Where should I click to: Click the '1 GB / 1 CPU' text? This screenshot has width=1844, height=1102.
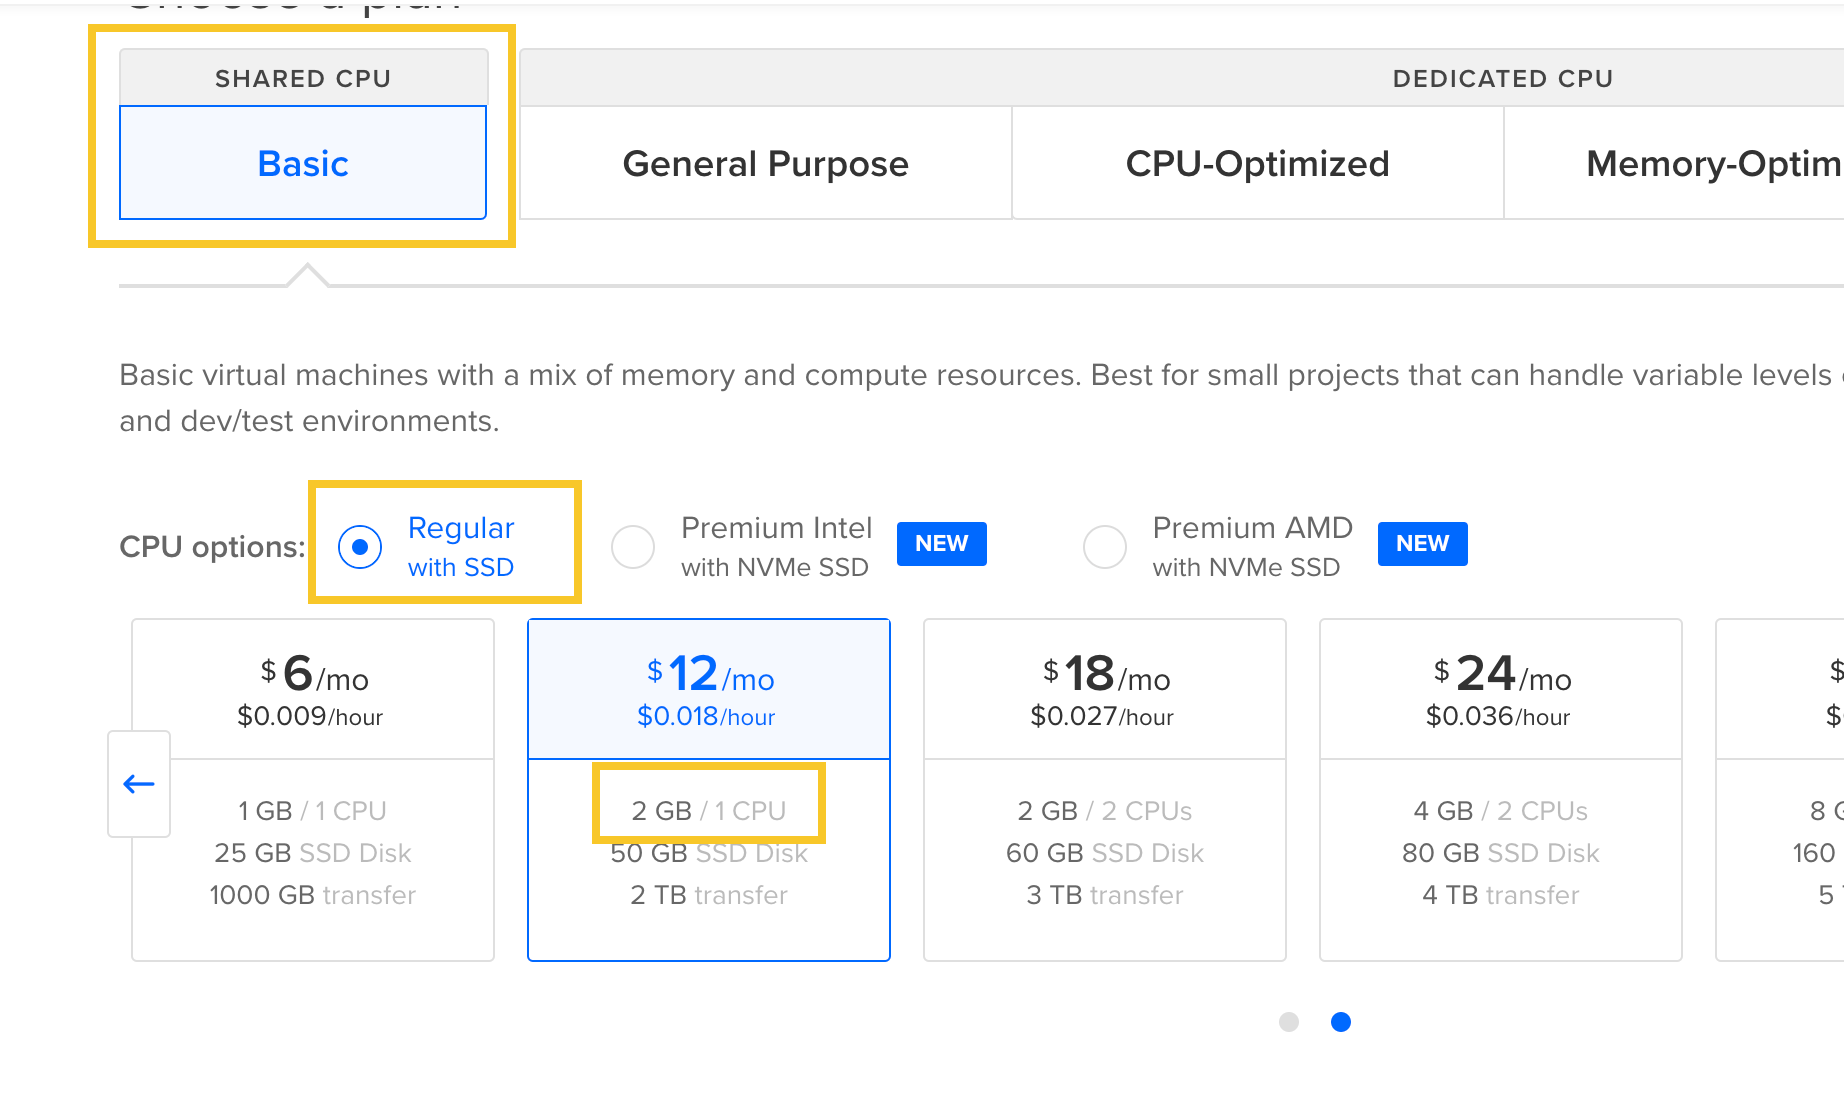313,811
